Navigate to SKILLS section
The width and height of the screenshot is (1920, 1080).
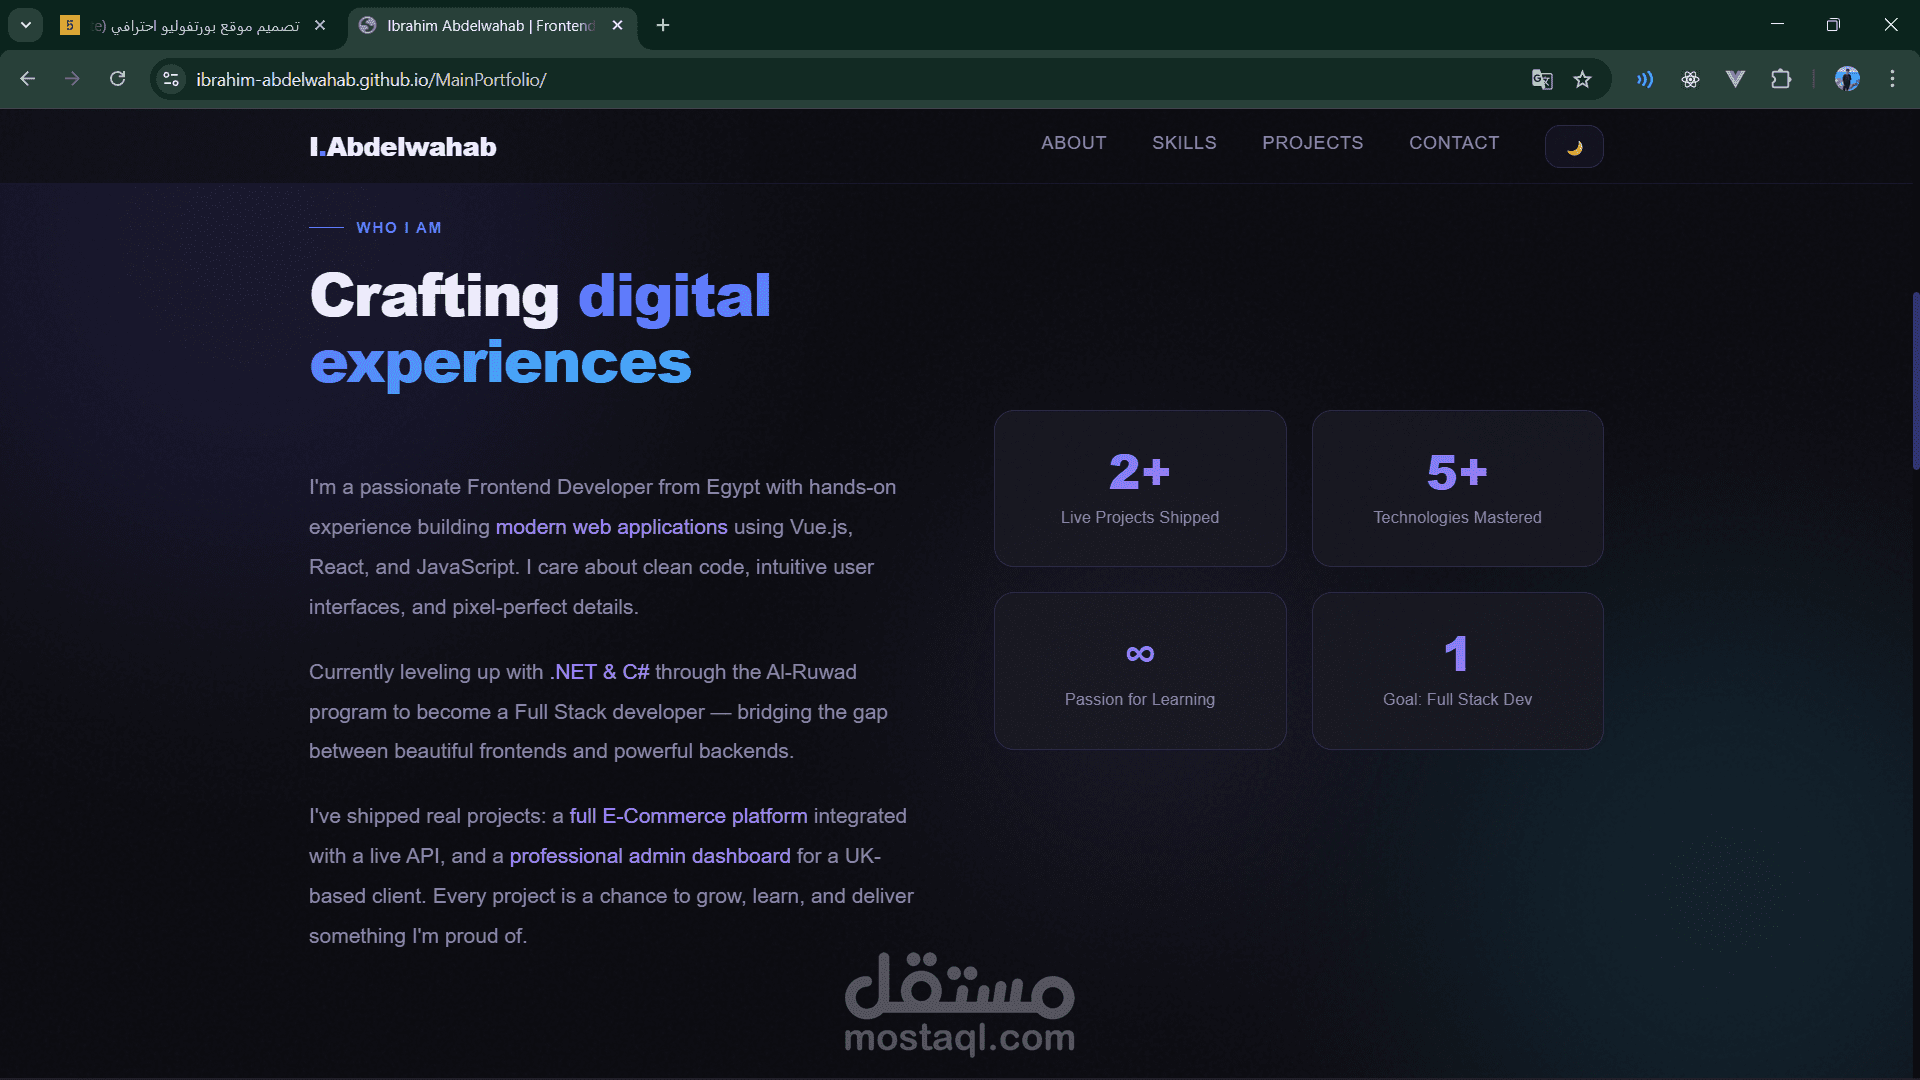click(1184, 143)
